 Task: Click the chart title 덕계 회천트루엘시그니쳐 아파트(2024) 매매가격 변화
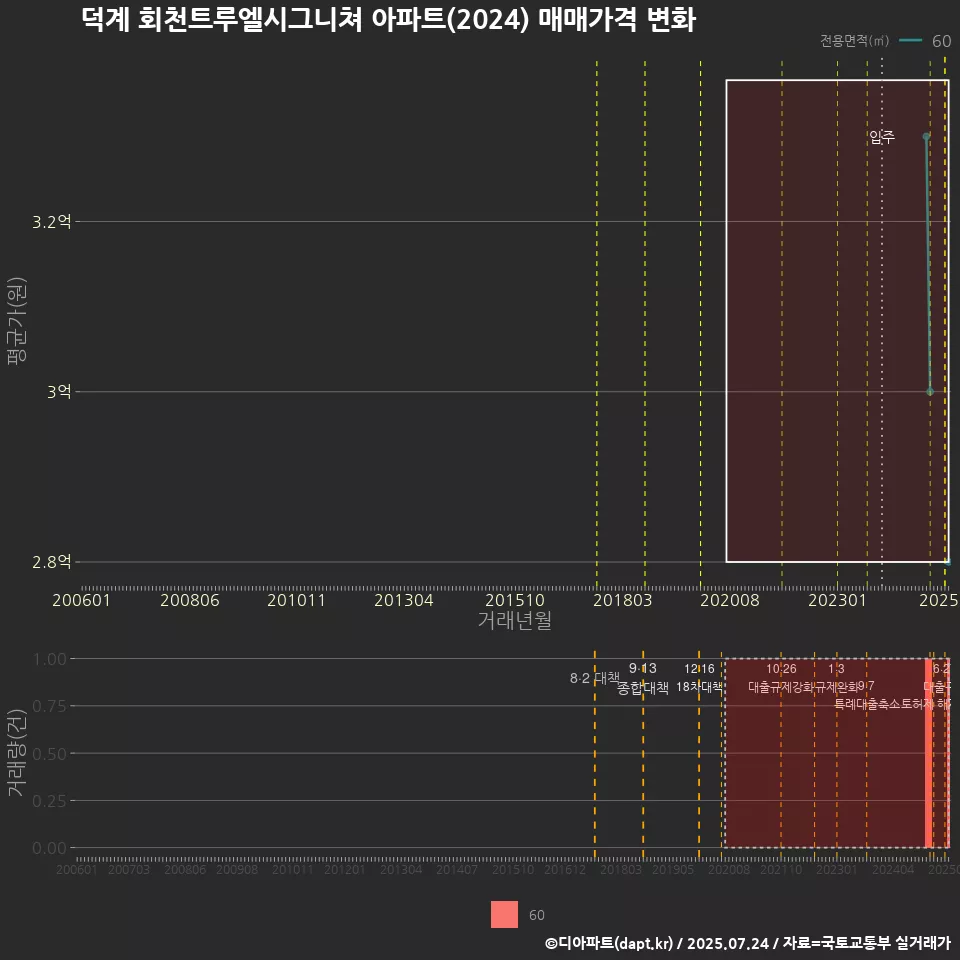[x=389, y=20]
